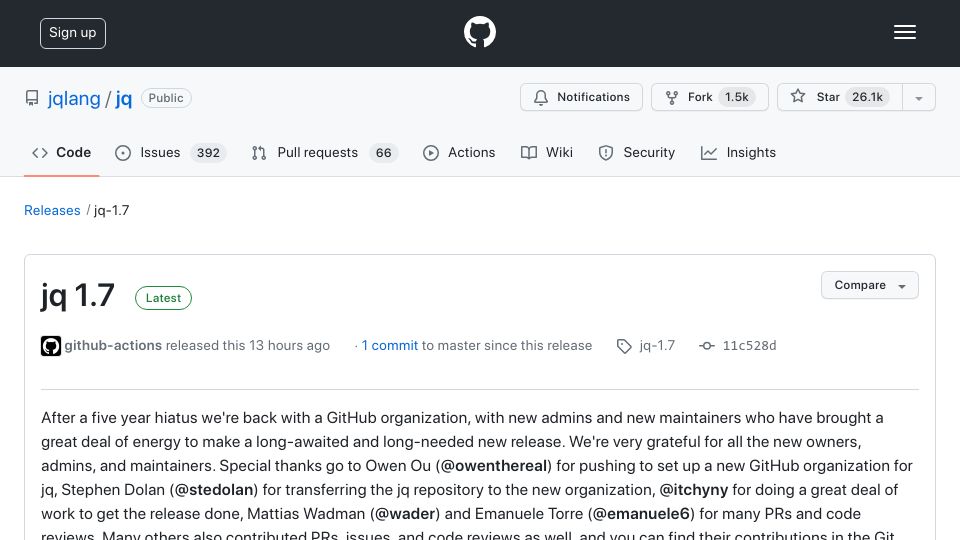Expand the Star lists dropdown arrow
960x540 pixels.
[x=918, y=98]
